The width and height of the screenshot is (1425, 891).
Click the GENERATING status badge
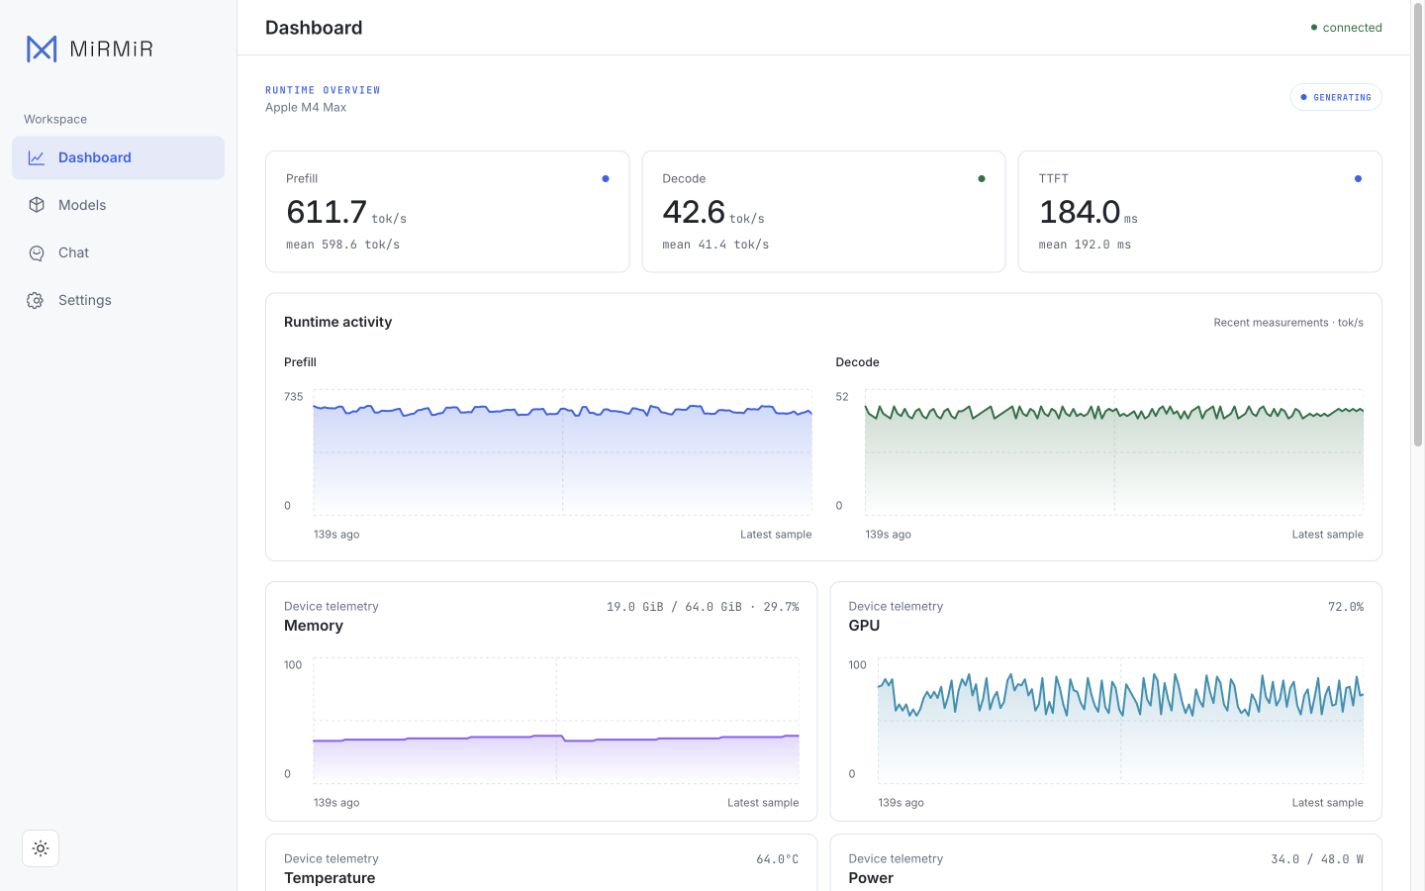tap(1335, 97)
